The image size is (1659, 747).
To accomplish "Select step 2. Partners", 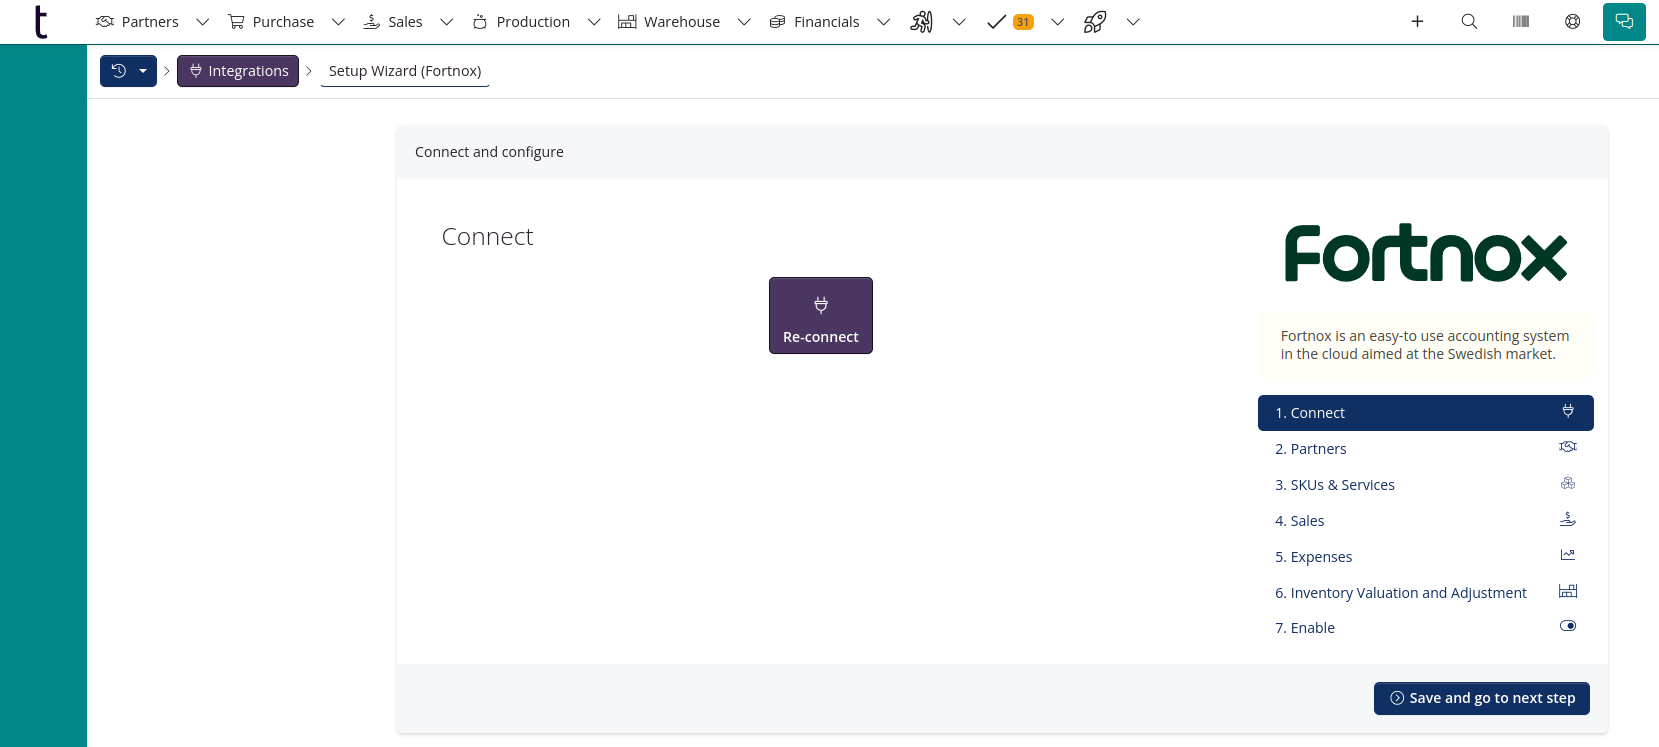I will pos(1426,449).
